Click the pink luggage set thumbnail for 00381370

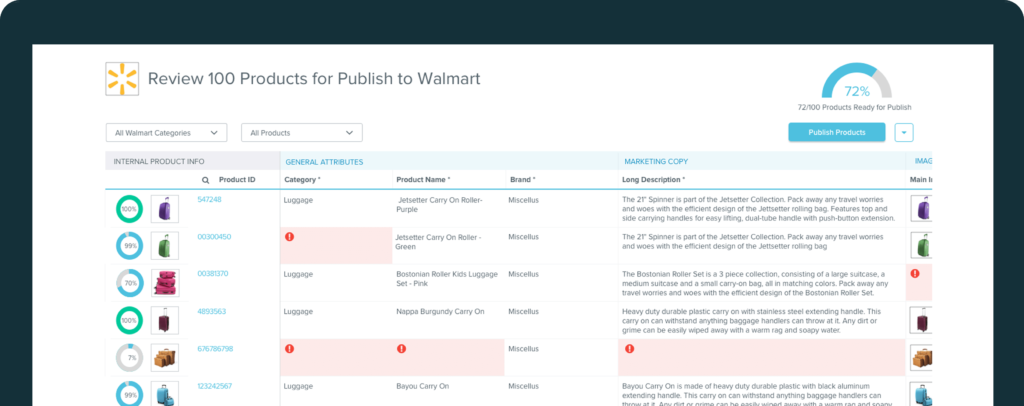click(x=165, y=283)
